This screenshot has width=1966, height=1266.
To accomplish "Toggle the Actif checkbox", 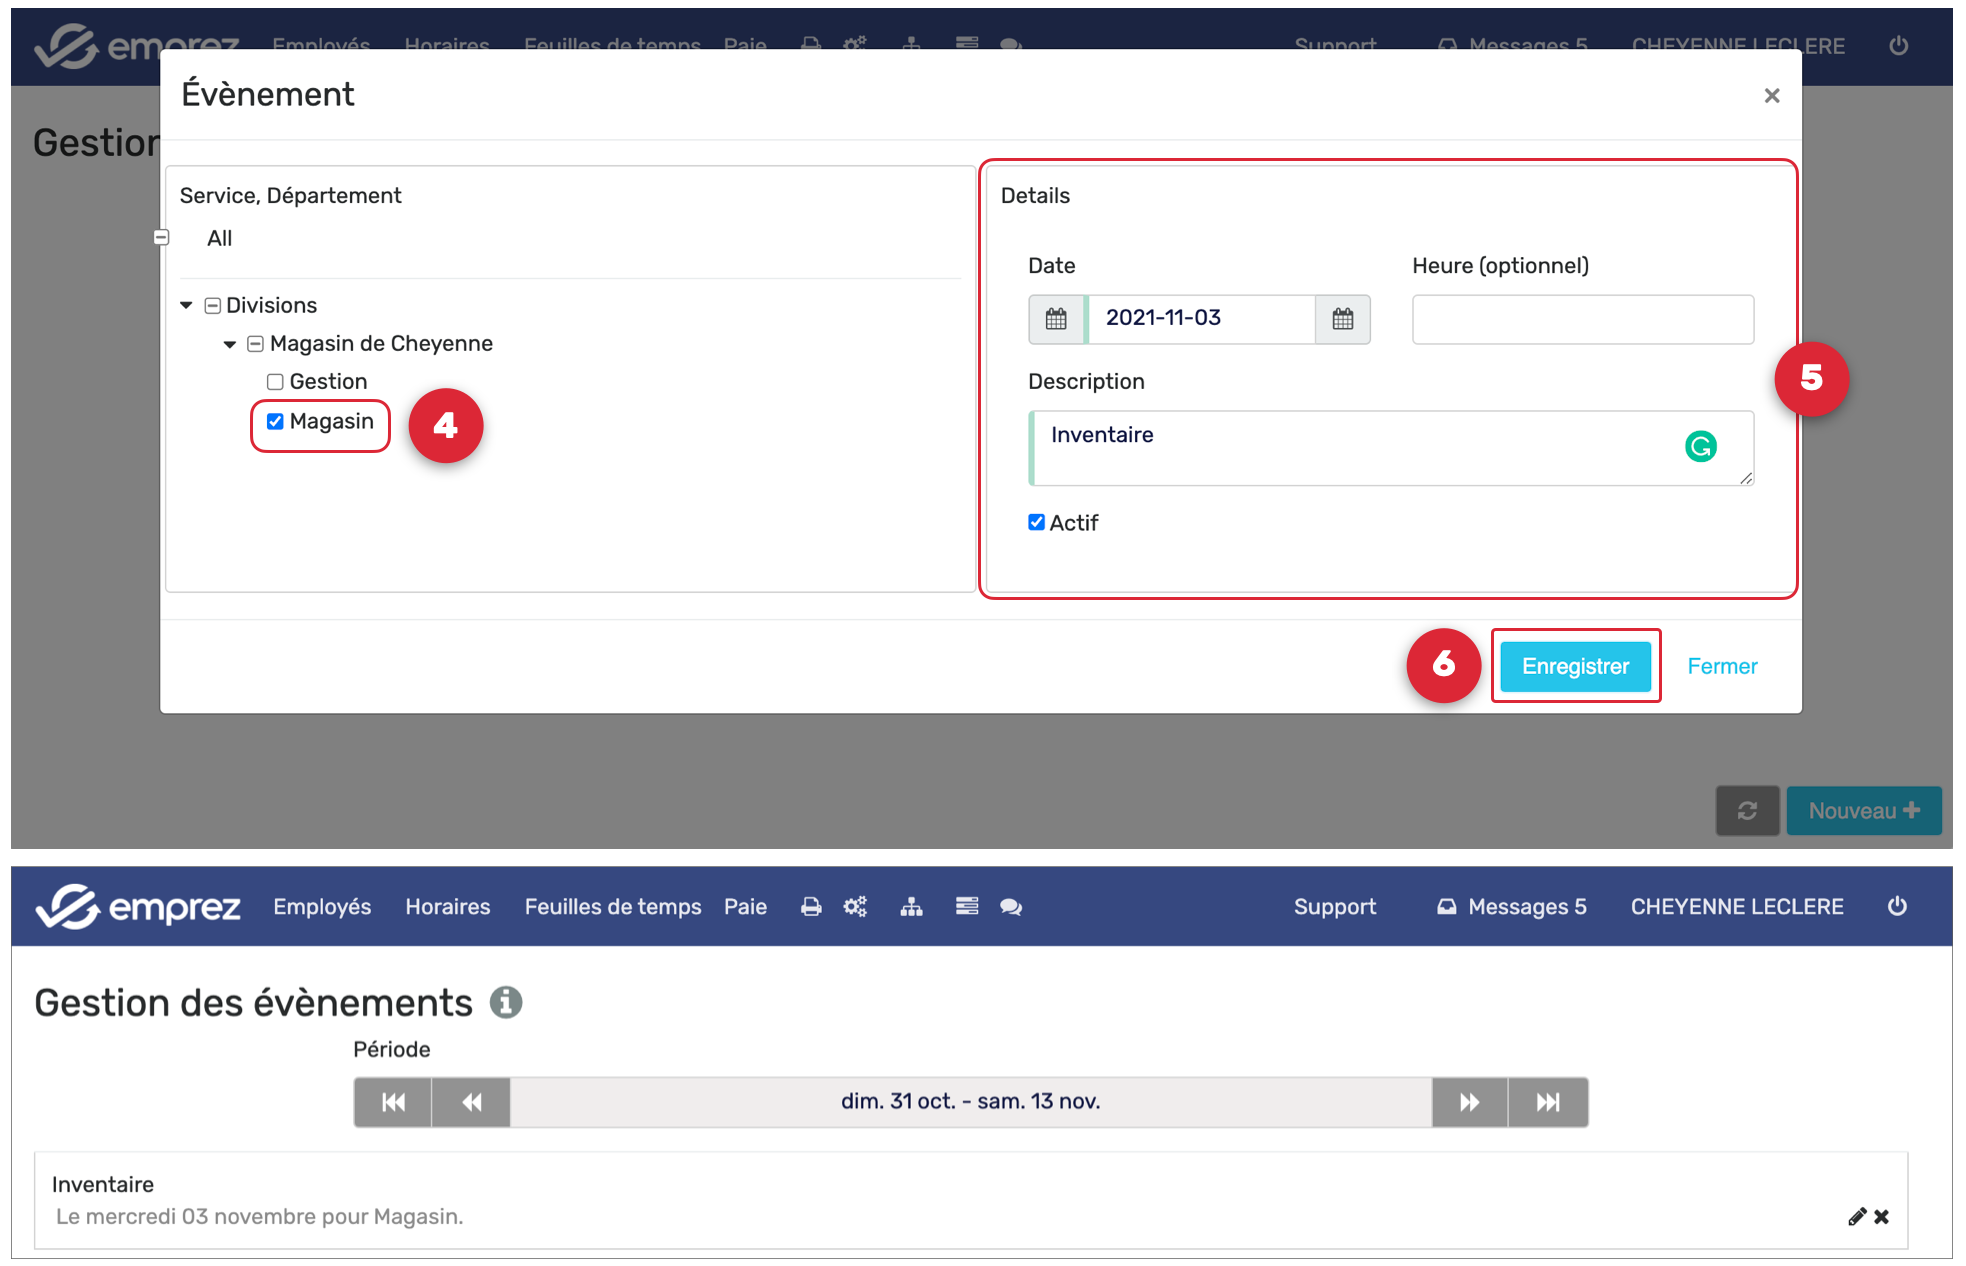I will [1036, 522].
